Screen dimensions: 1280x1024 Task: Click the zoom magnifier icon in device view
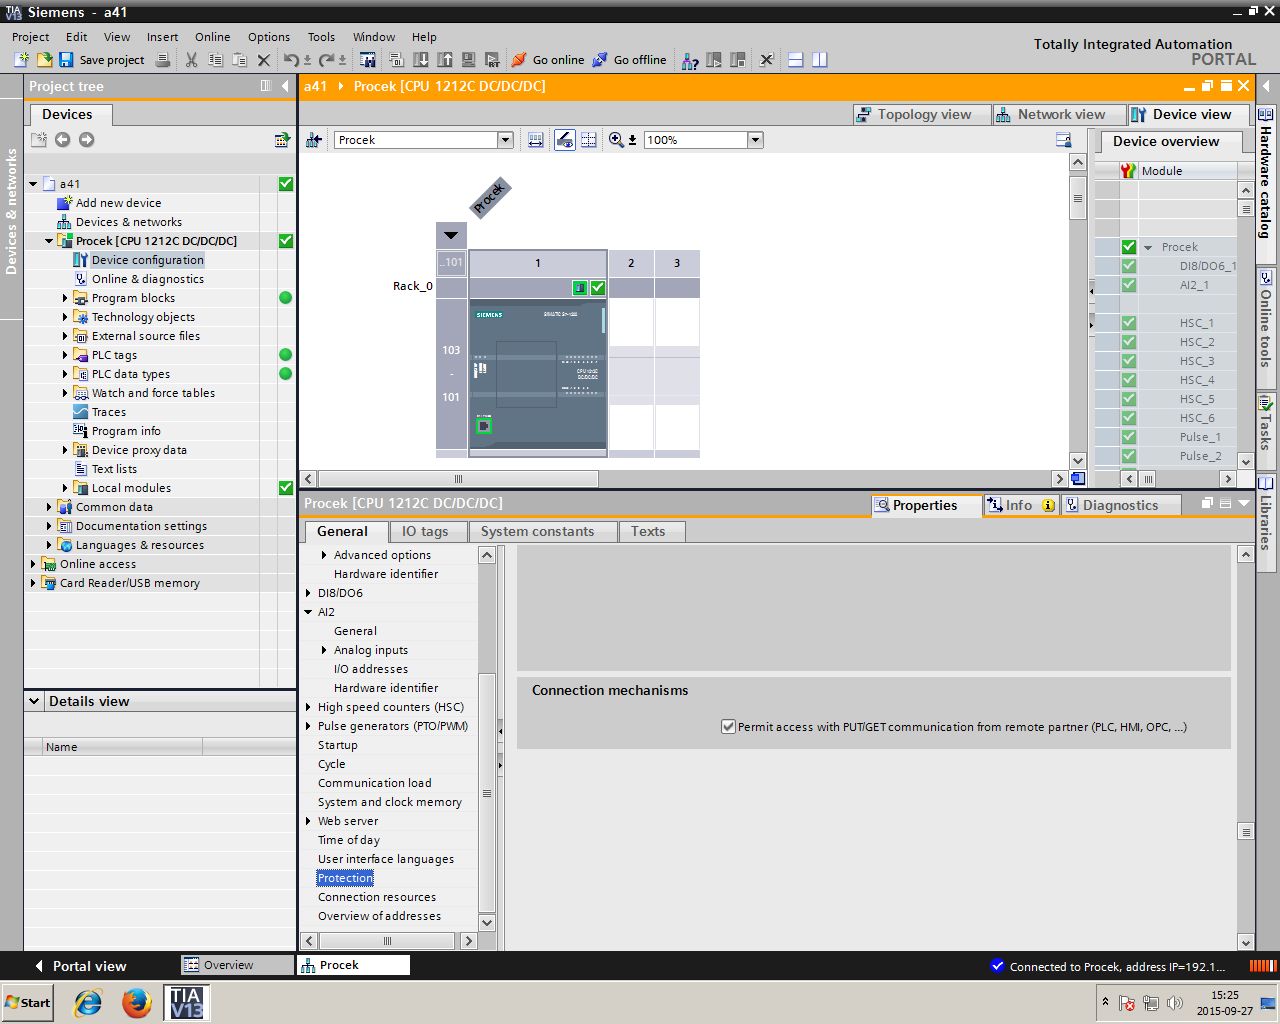616,140
